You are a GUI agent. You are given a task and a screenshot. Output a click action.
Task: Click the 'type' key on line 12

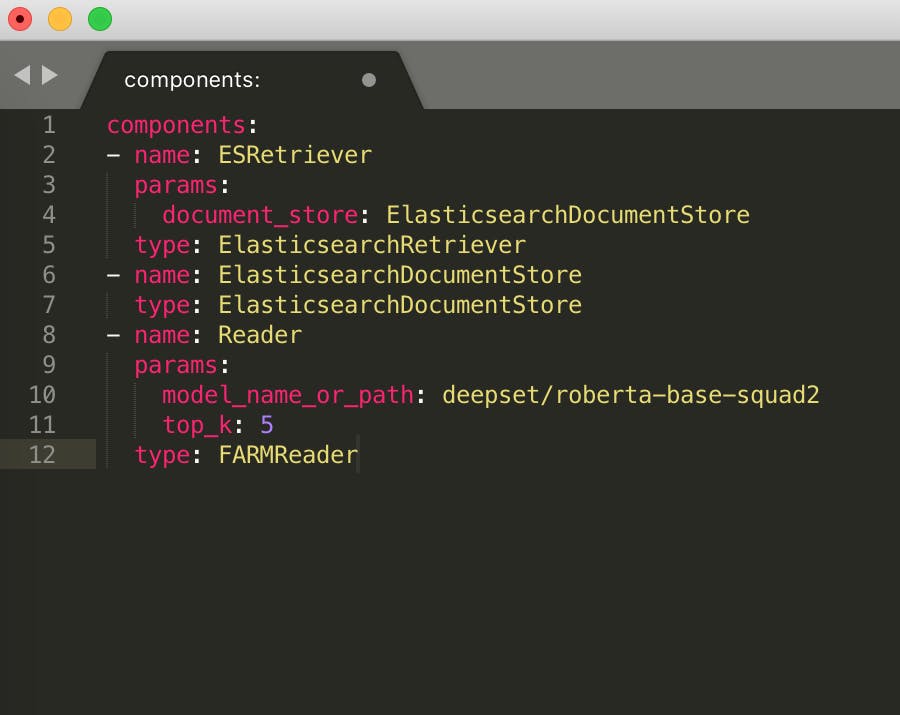162,456
